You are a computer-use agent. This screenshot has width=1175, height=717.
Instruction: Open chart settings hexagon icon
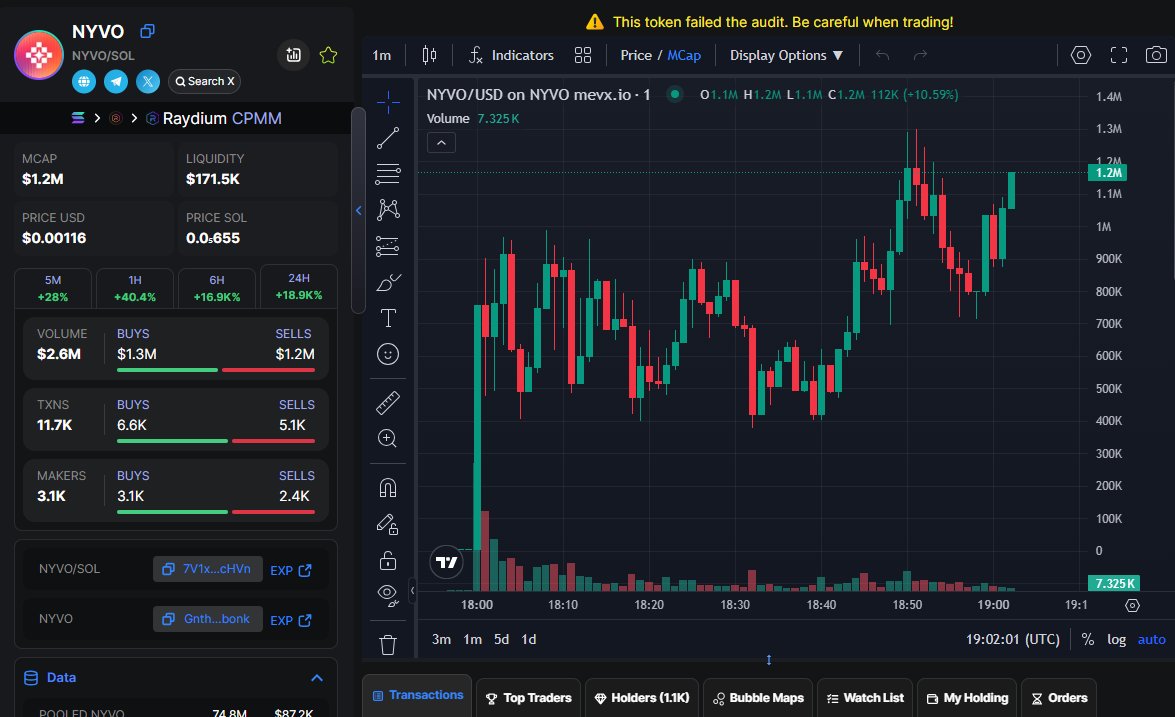coord(1081,55)
